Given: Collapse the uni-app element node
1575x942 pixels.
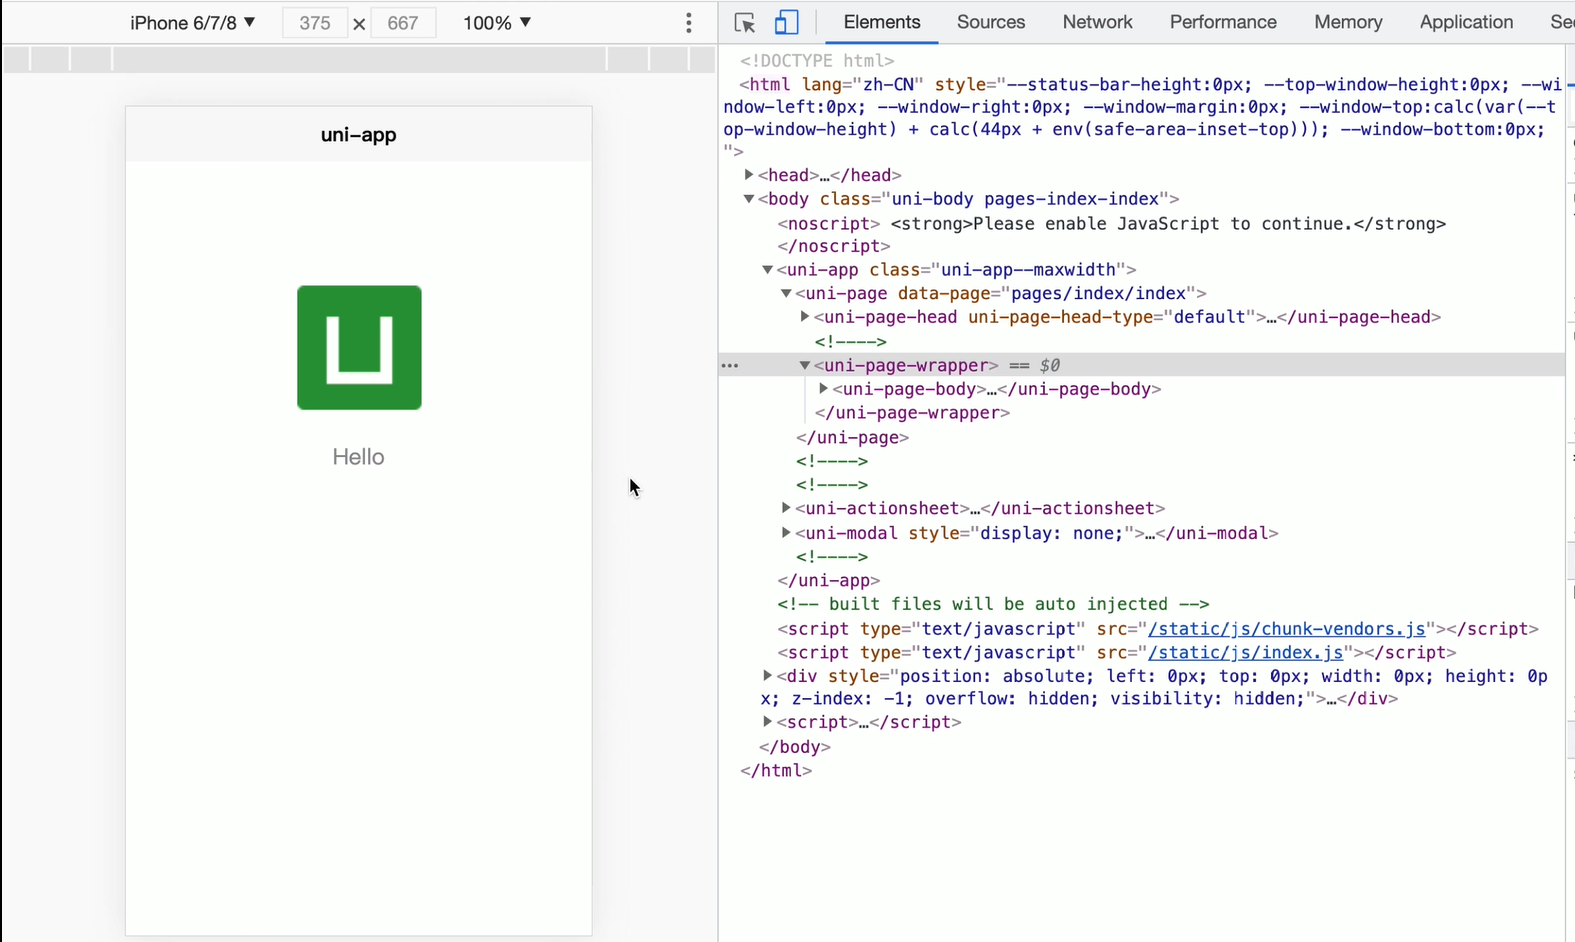Looking at the screenshot, I should click(768, 270).
